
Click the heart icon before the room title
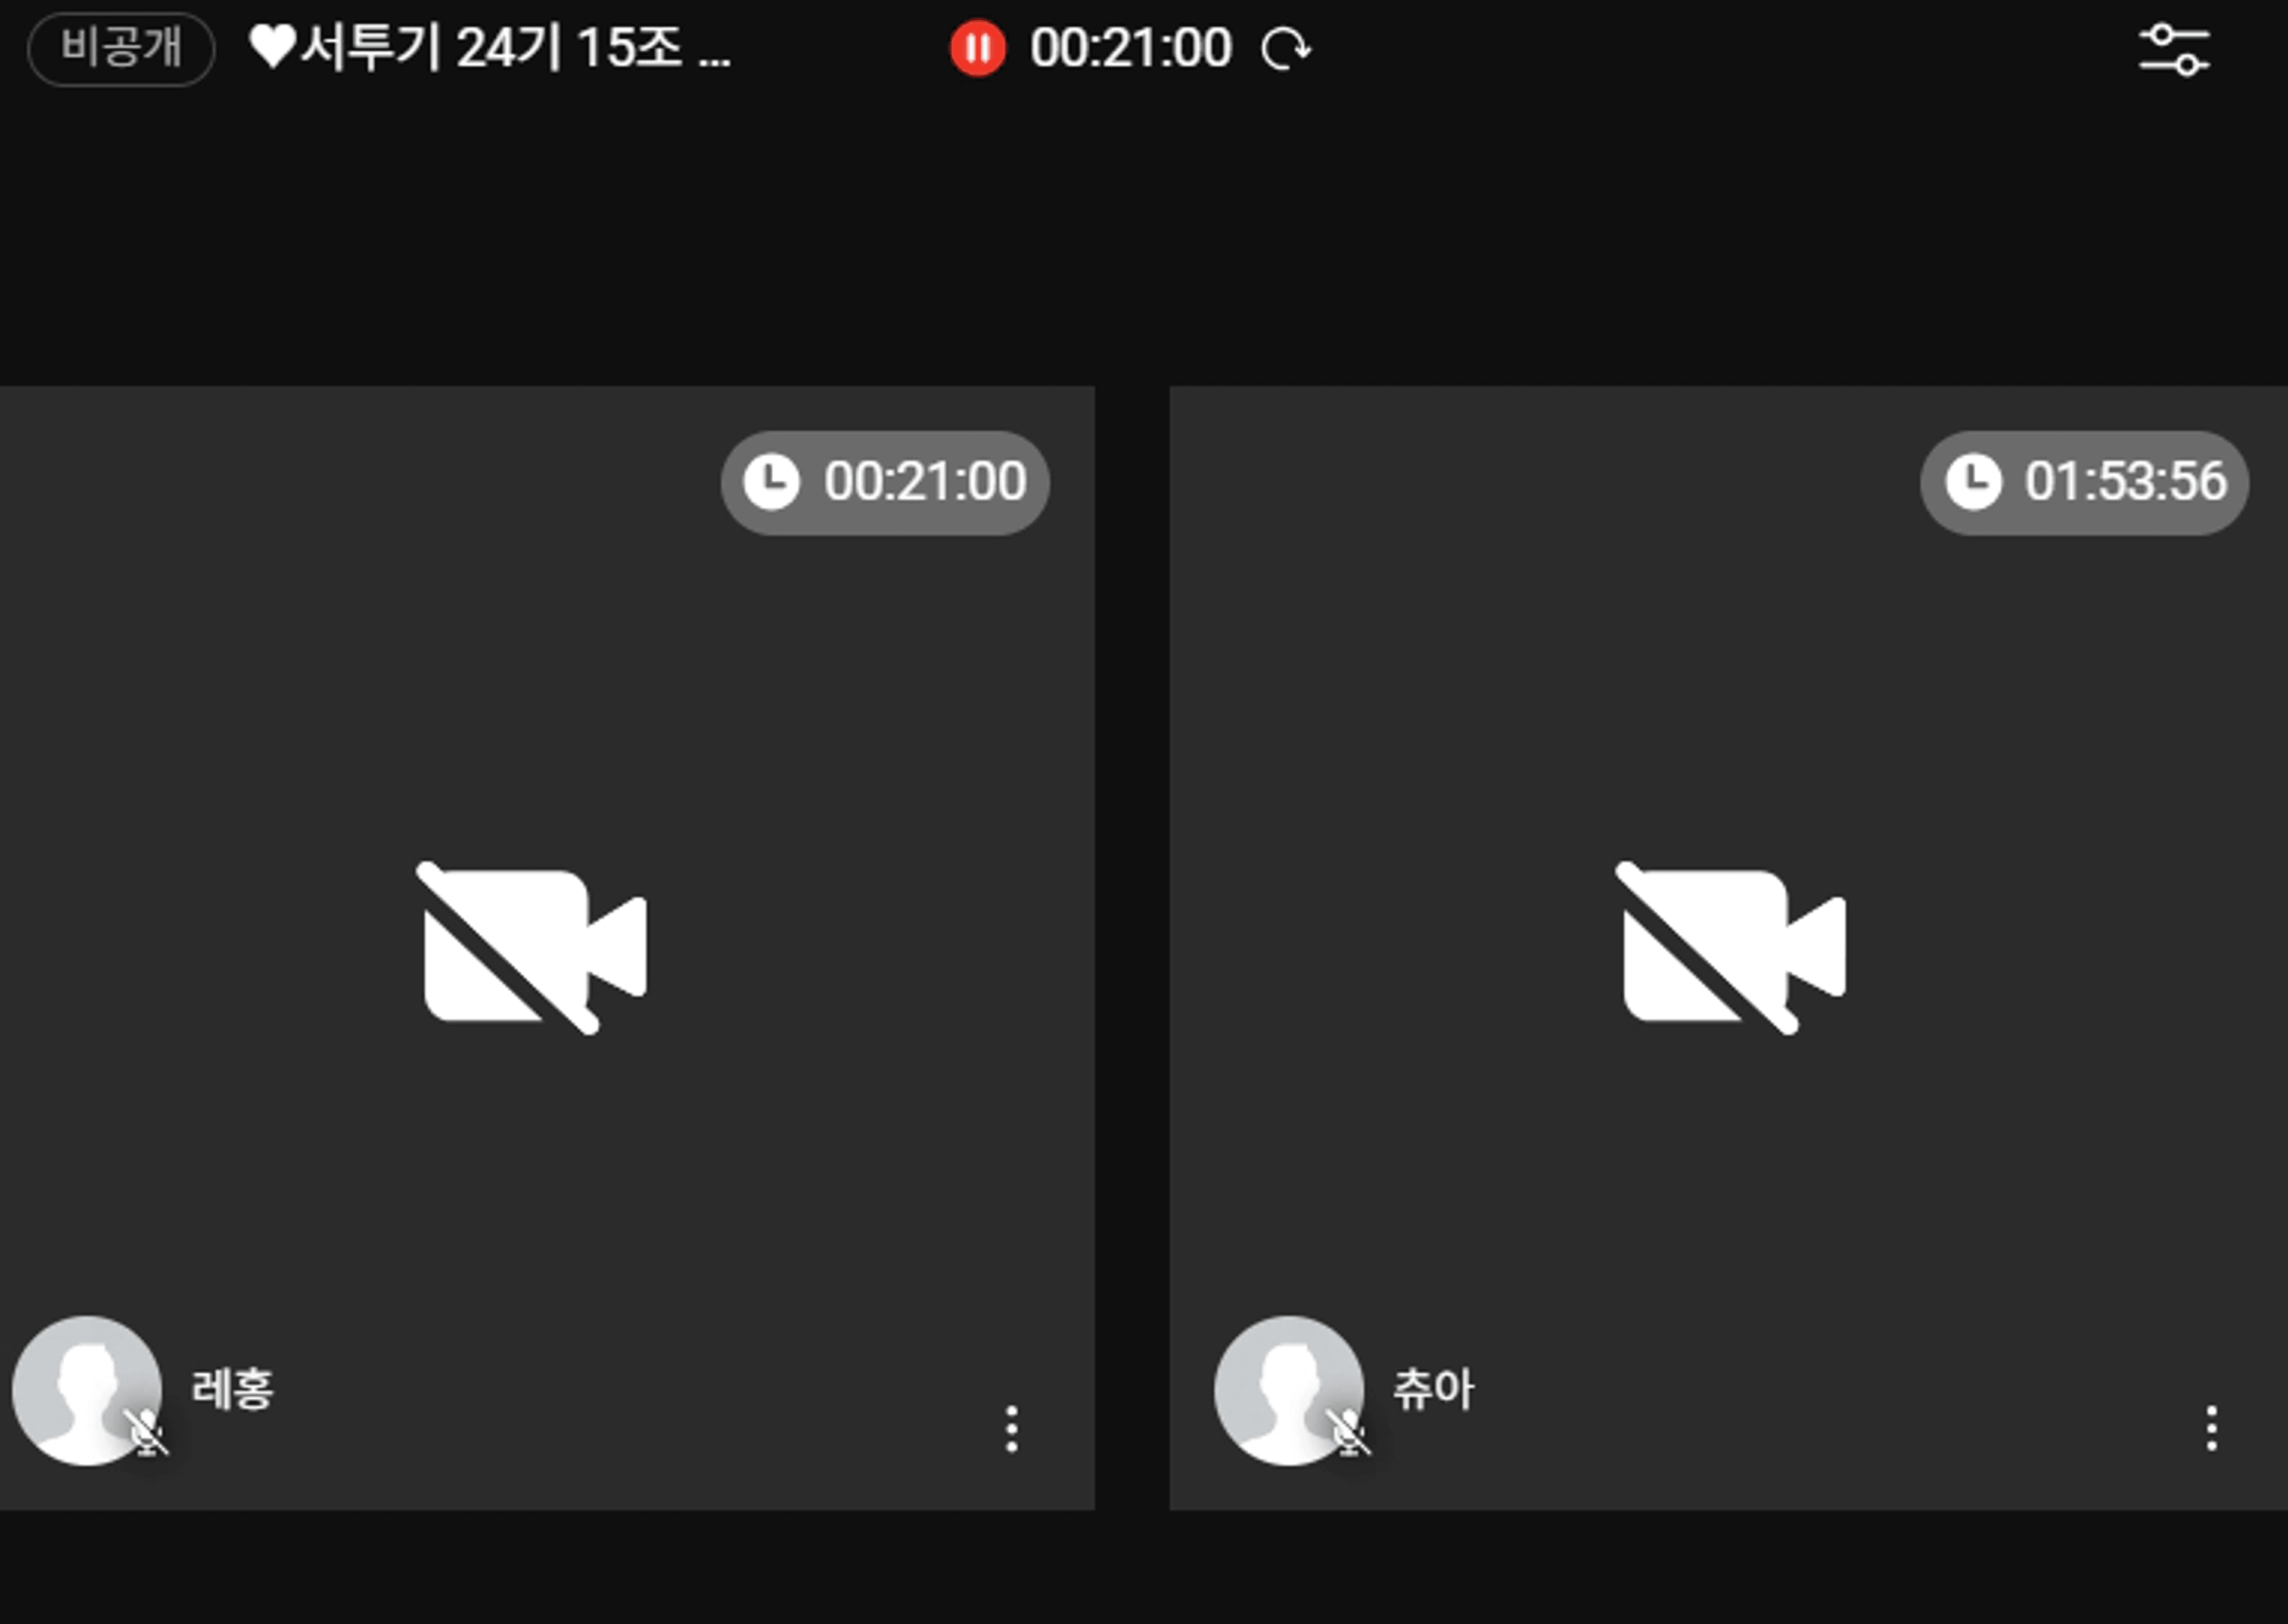pos(273,47)
